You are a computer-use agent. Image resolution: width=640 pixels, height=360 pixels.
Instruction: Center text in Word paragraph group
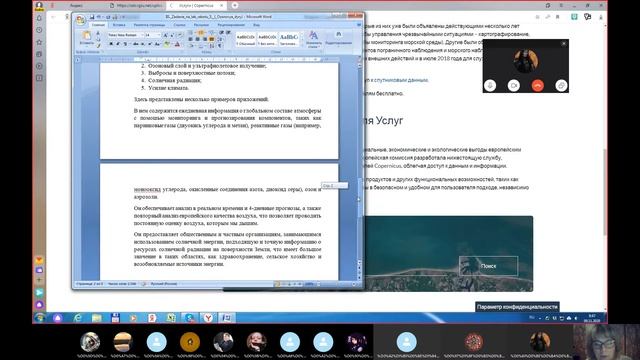coord(198,39)
